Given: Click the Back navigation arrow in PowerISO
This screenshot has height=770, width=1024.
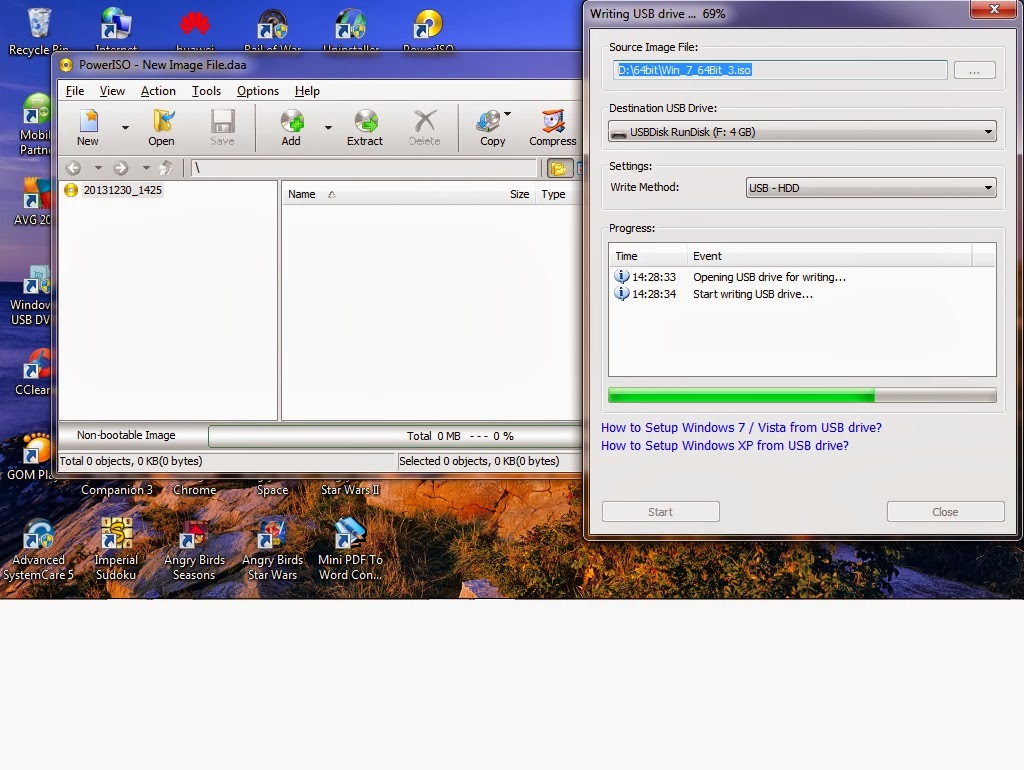Looking at the screenshot, I should coord(73,168).
